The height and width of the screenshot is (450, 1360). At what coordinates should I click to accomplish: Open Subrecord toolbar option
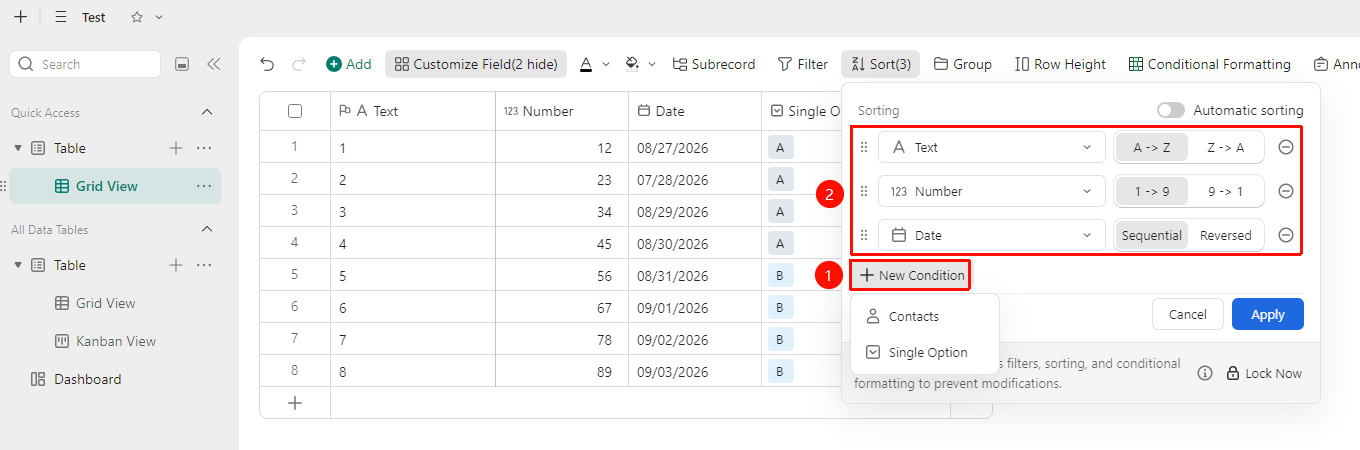click(714, 64)
